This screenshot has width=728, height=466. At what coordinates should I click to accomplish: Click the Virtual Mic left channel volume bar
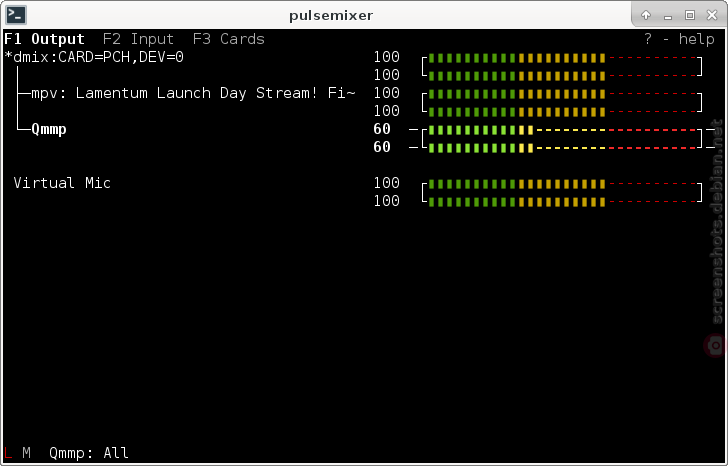[562, 184]
